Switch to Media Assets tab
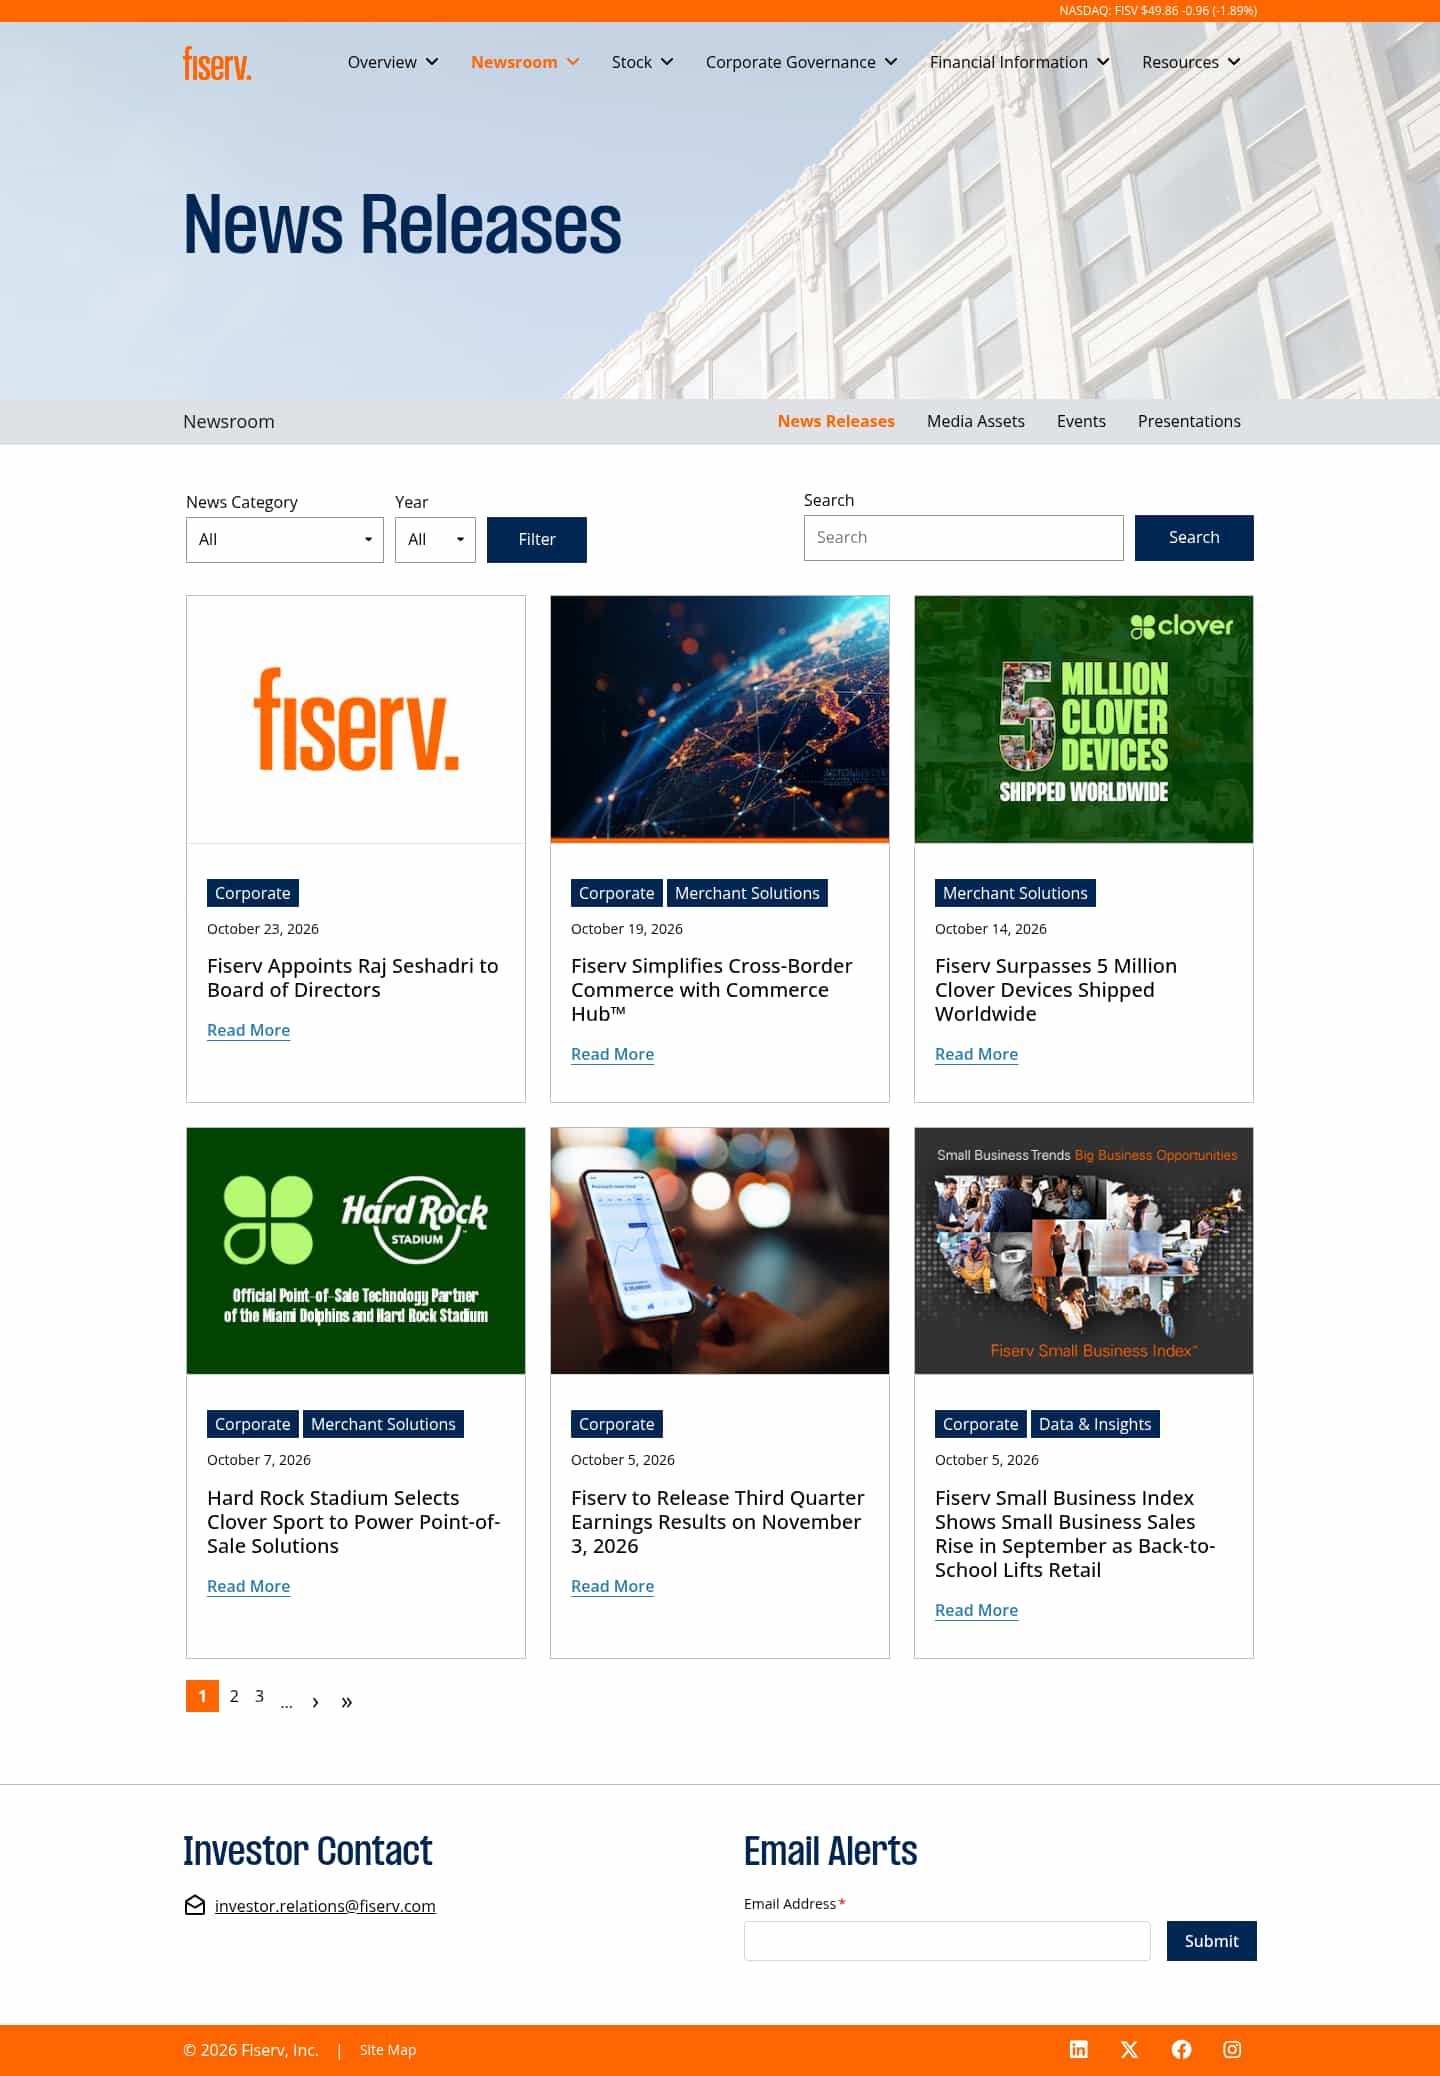The width and height of the screenshot is (1440, 2076). click(976, 421)
